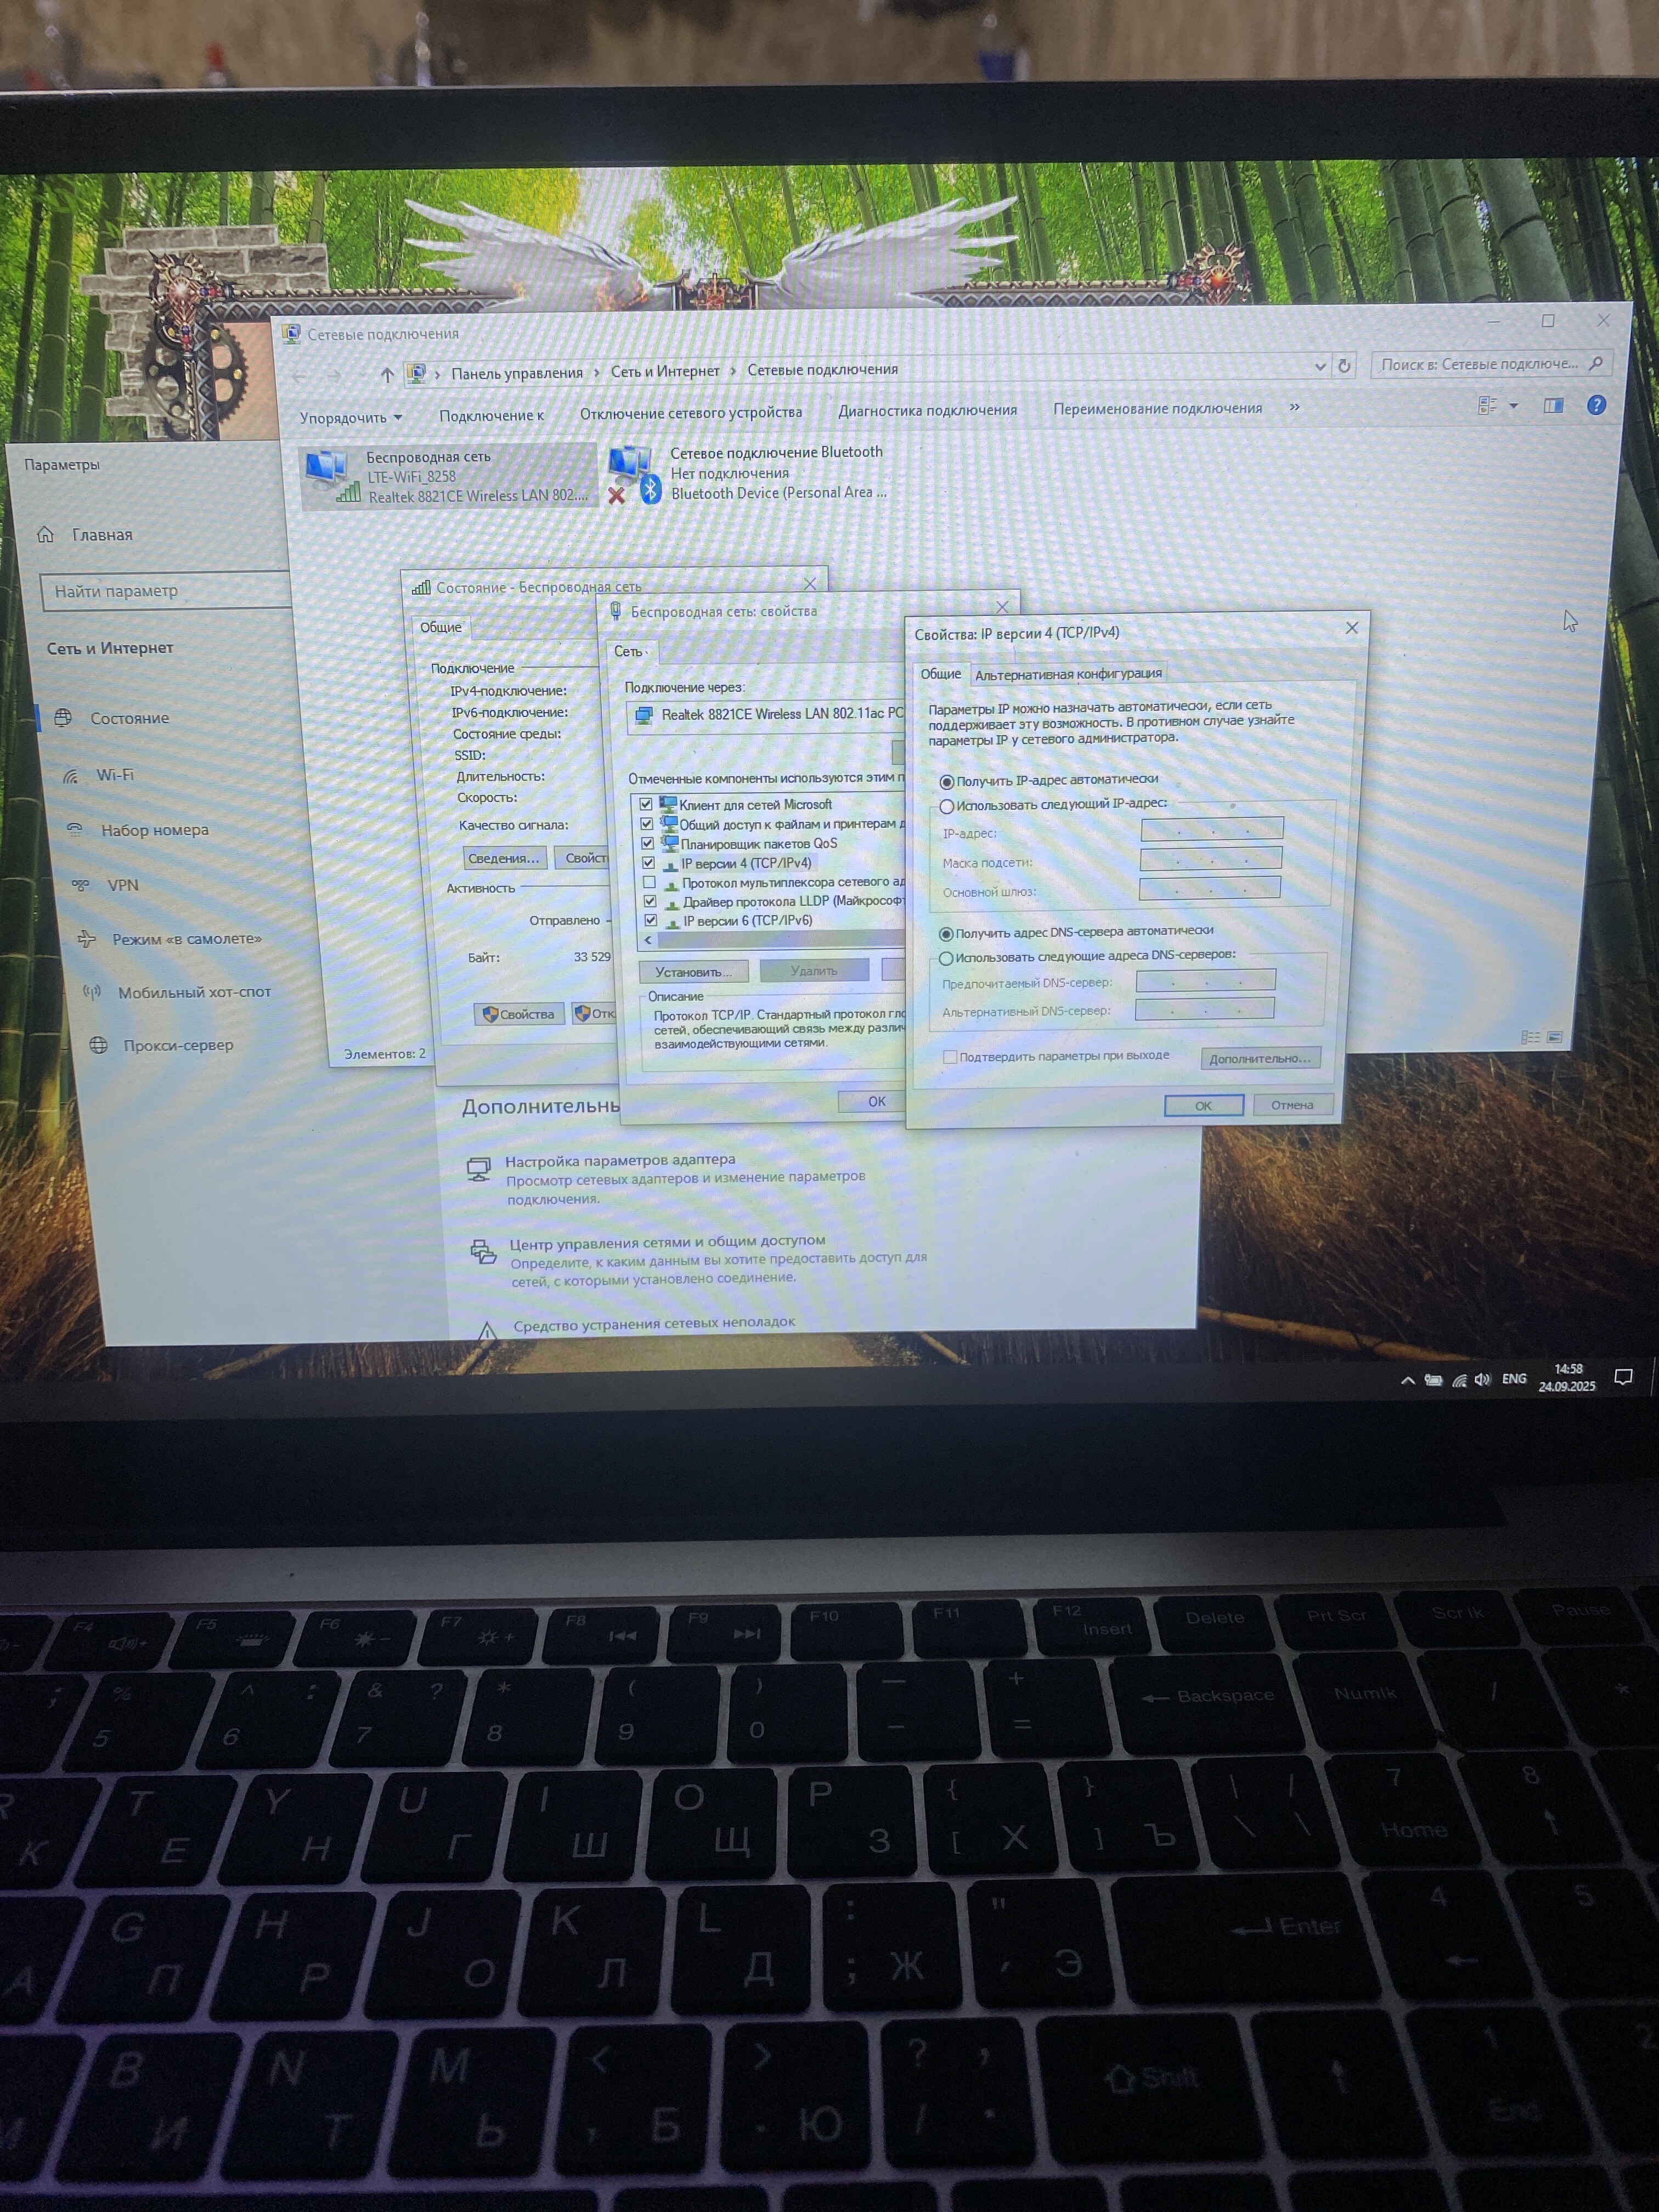Viewport: 1659px width, 2212px height.
Task: Click the Дополнительно button
Action: click(x=1259, y=1058)
